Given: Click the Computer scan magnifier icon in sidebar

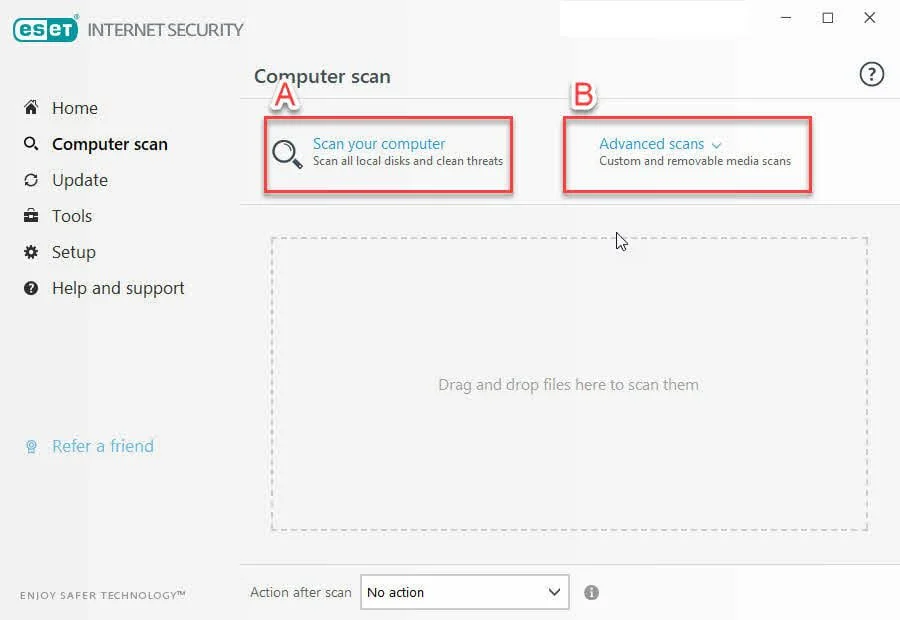Looking at the screenshot, I should click(x=31, y=144).
